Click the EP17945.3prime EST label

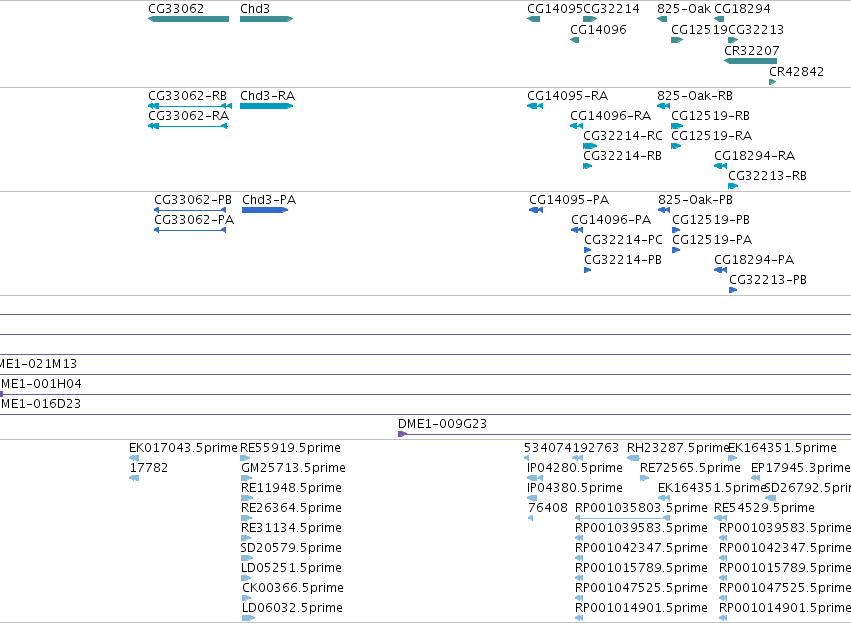click(801, 468)
